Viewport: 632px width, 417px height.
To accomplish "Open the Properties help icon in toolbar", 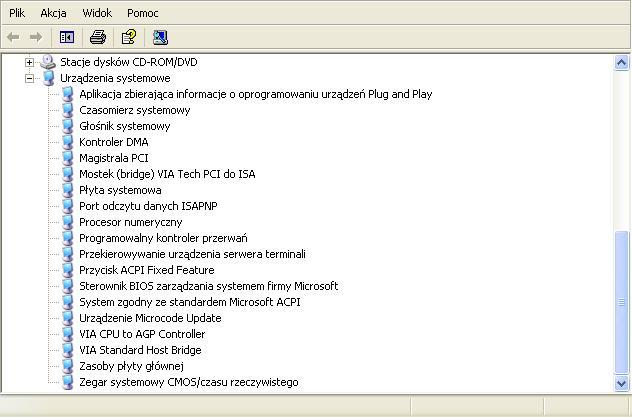I will (129, 37).
